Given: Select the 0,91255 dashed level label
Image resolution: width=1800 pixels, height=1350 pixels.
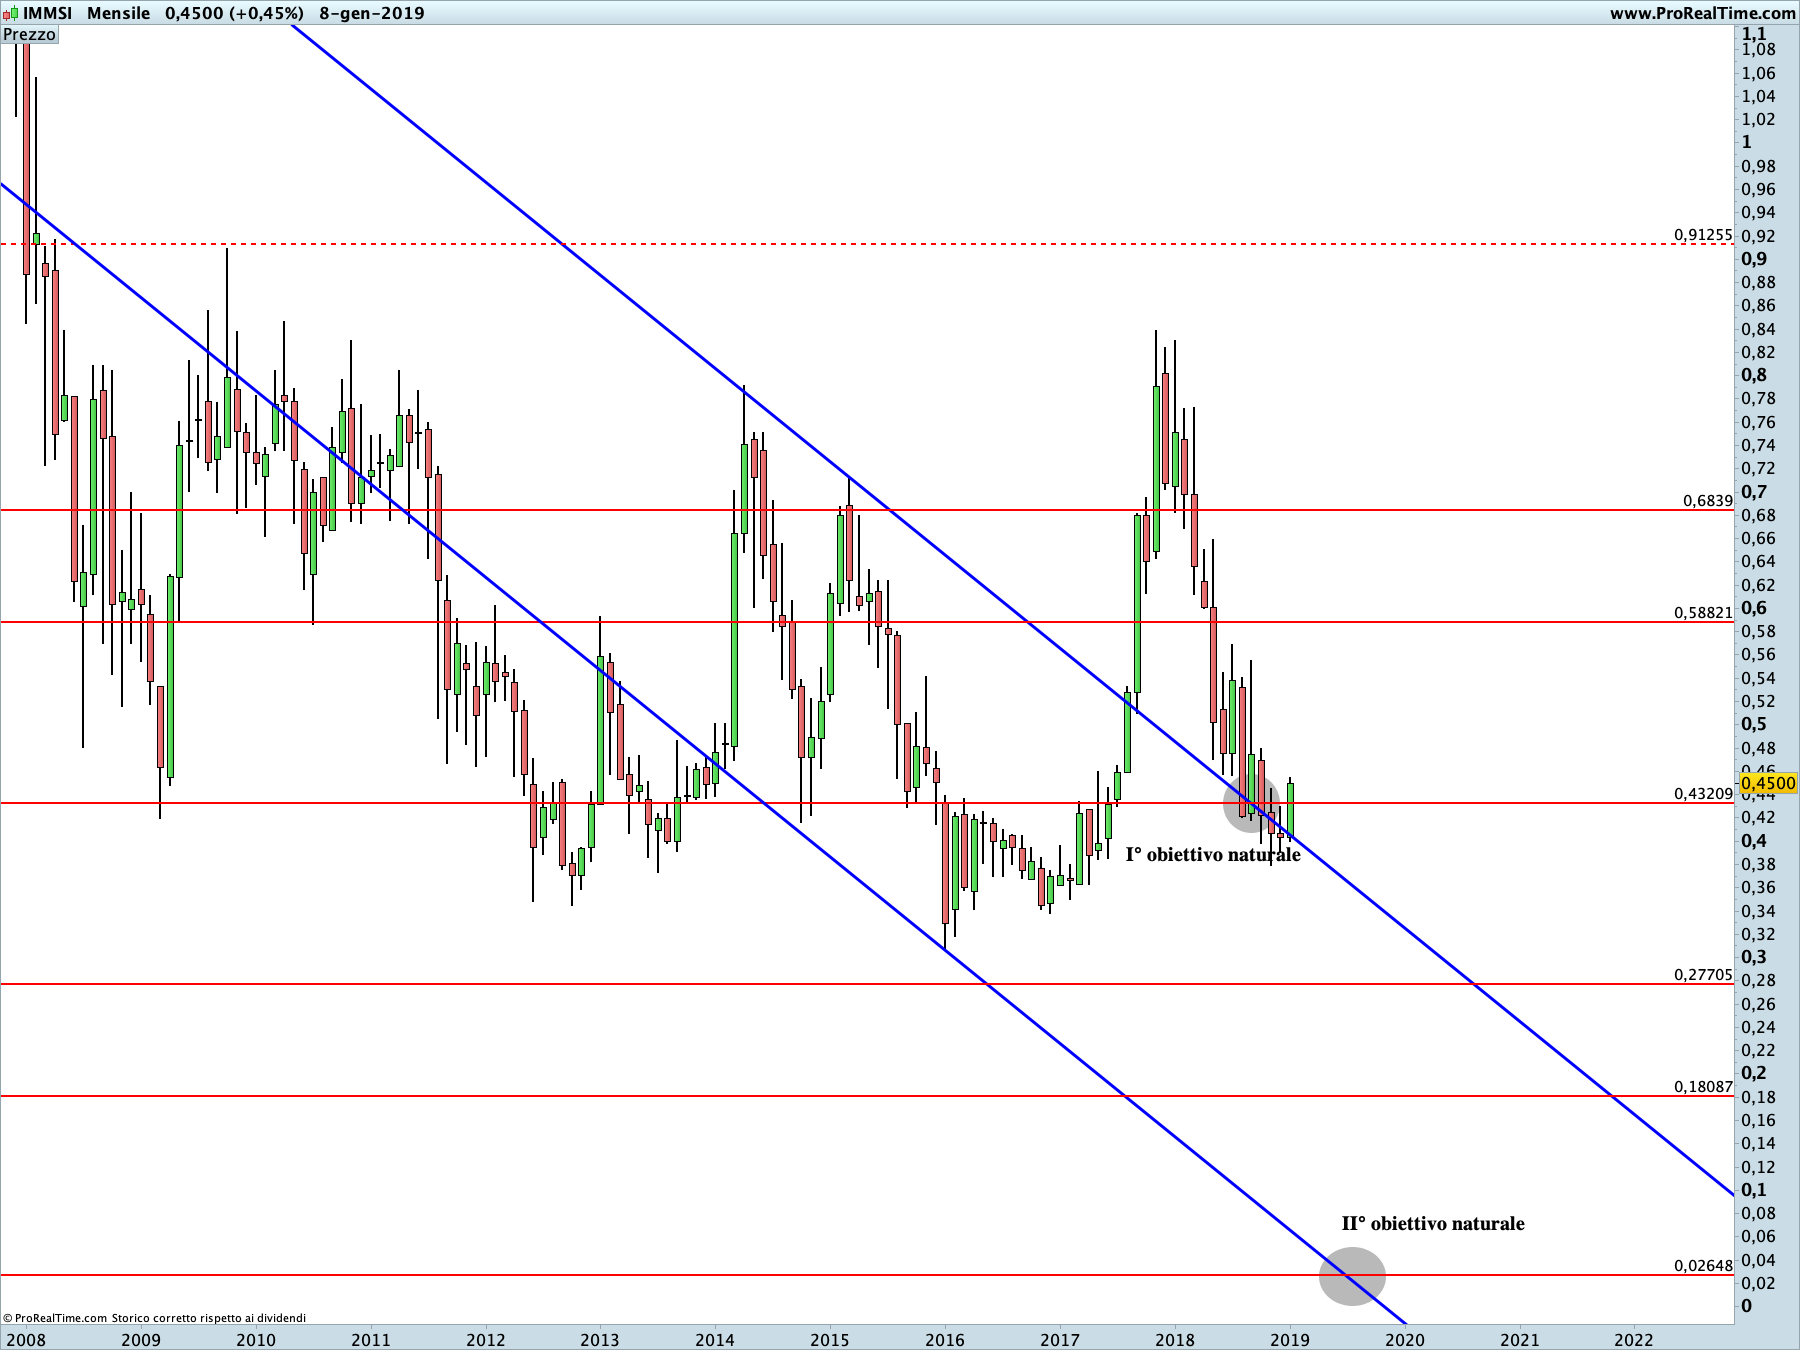Looking at the screenshot, I should tap(1703, 235).
